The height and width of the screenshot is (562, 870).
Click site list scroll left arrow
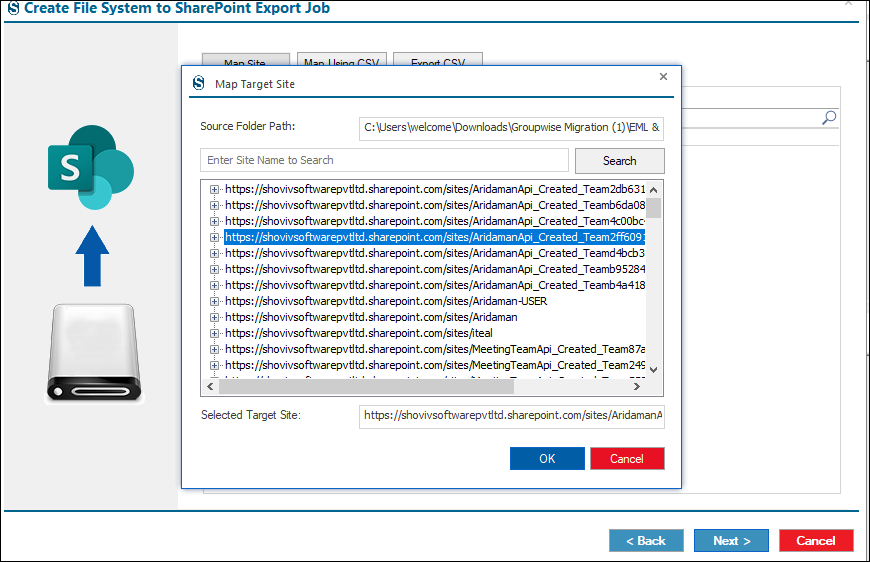point(210,387)
